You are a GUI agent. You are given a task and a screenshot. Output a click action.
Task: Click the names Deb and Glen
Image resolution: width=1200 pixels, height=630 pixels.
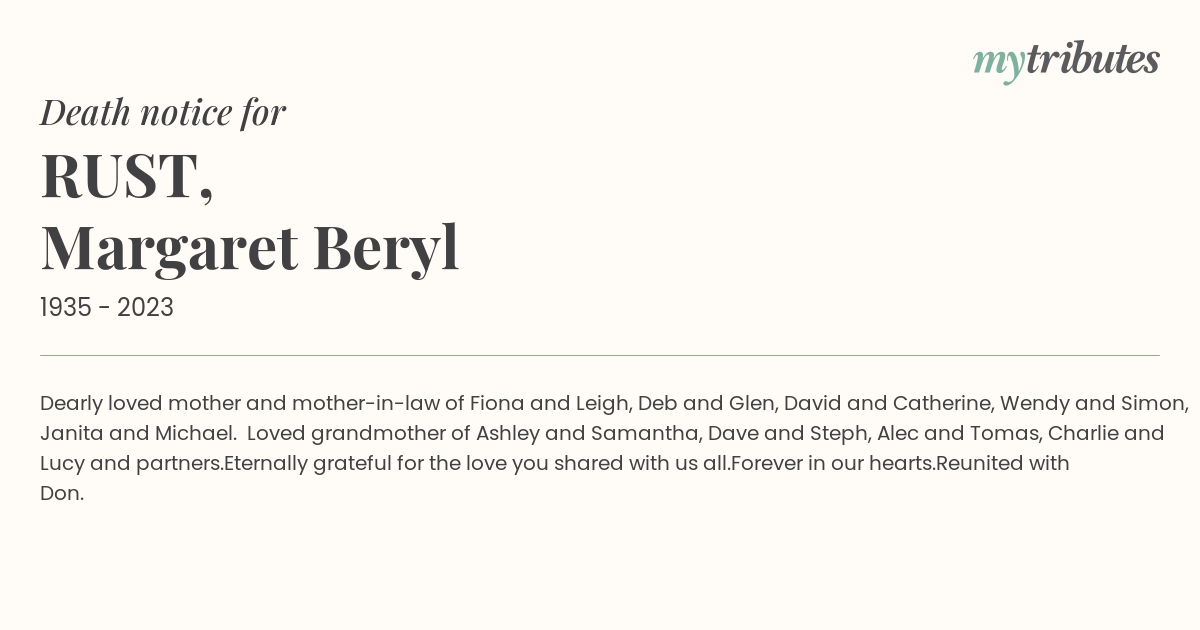click(707, 404)
